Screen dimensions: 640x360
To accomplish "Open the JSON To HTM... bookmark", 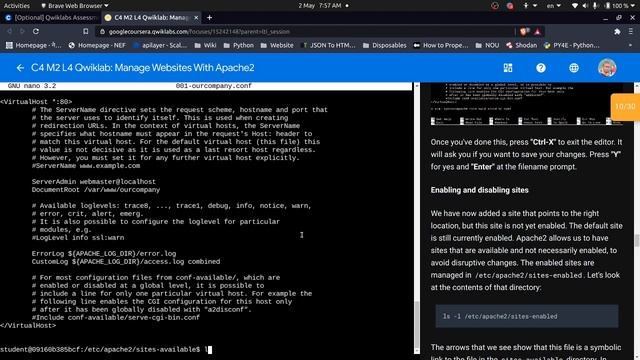I will 328,45.
